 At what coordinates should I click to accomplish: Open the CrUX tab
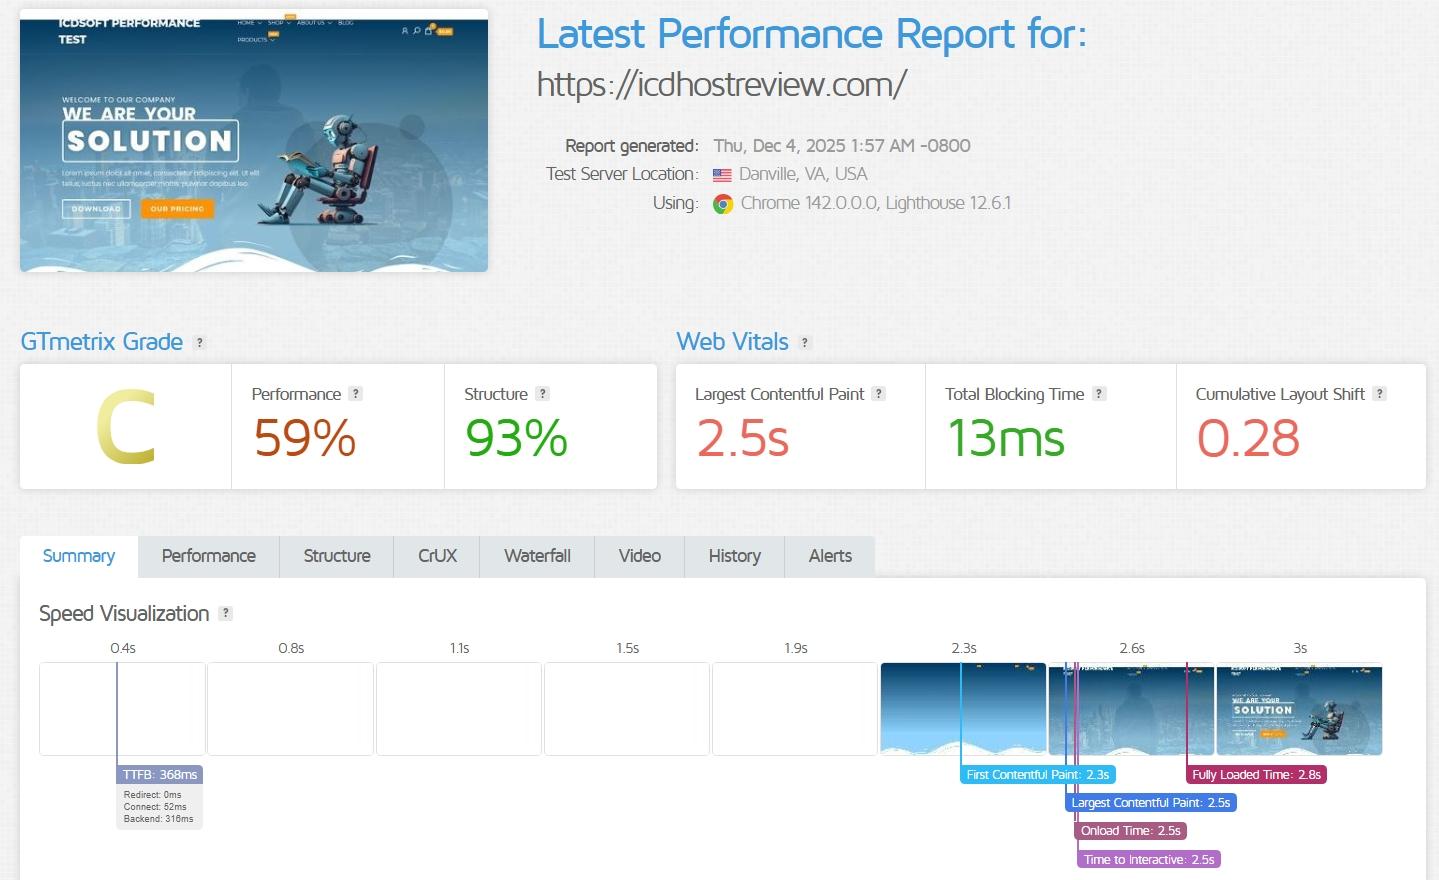437,556
